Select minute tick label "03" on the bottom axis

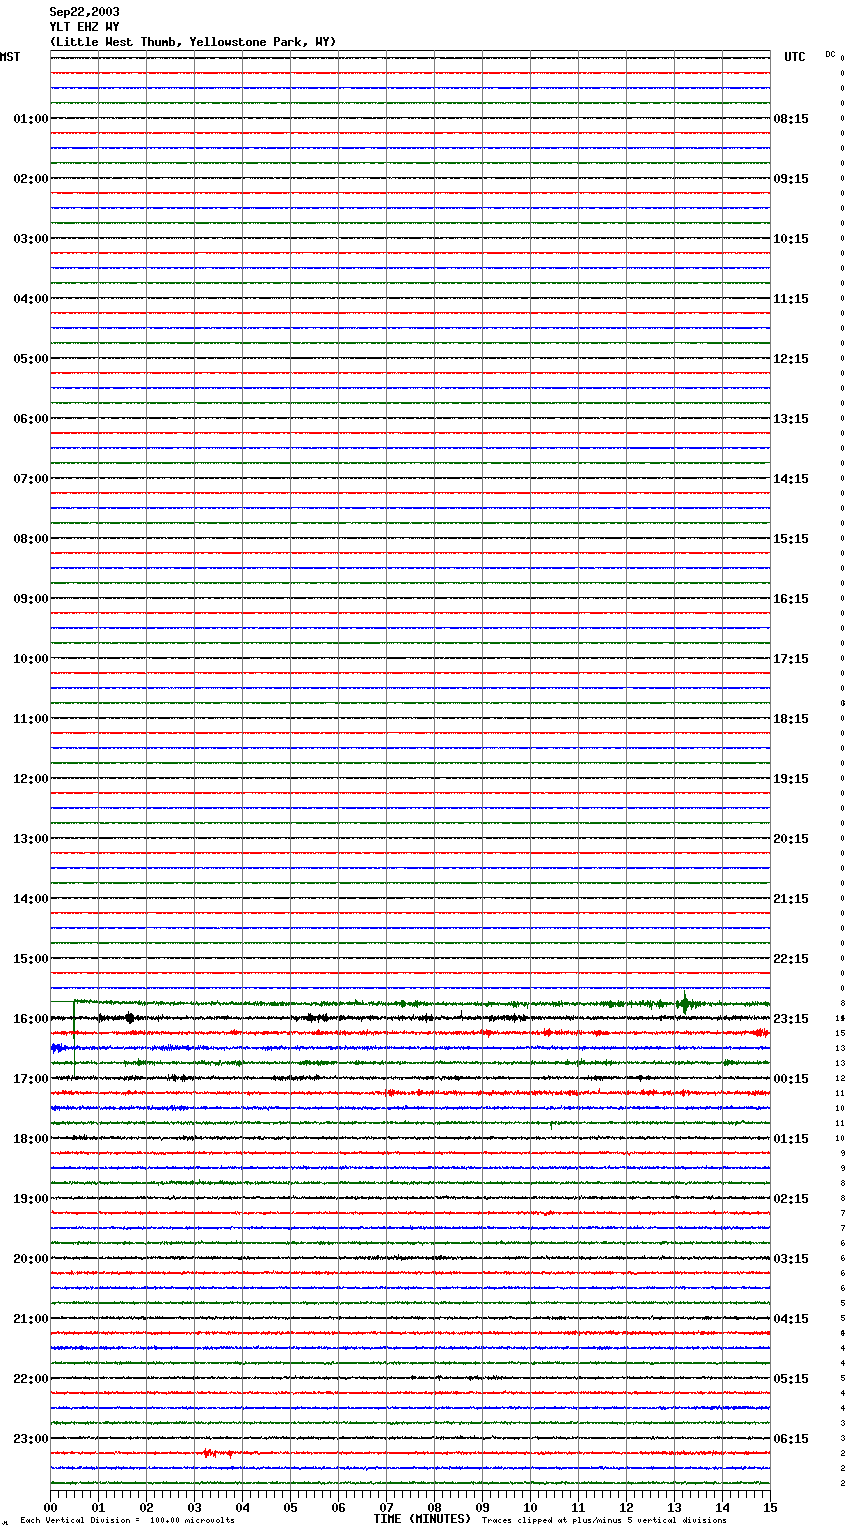click(x=194, y=1507)
